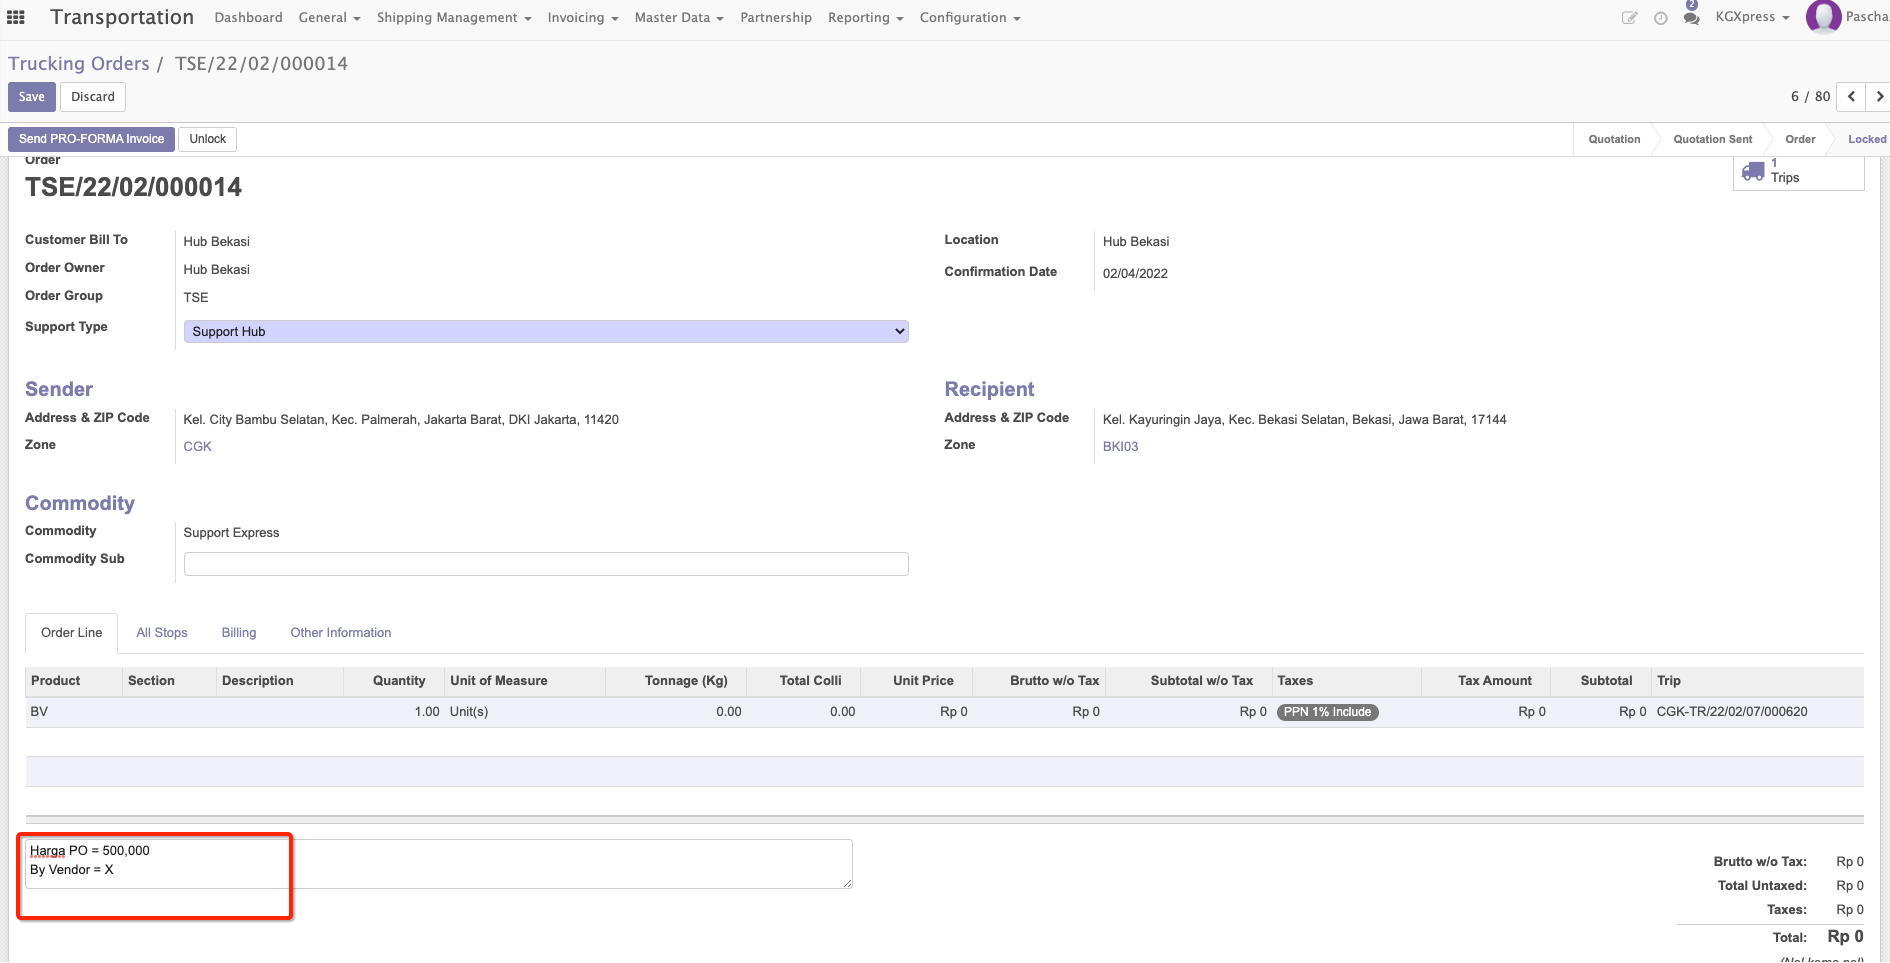Open the Partnership menu item
This screenshot has width=1890, height=963.
click(776, 18)
